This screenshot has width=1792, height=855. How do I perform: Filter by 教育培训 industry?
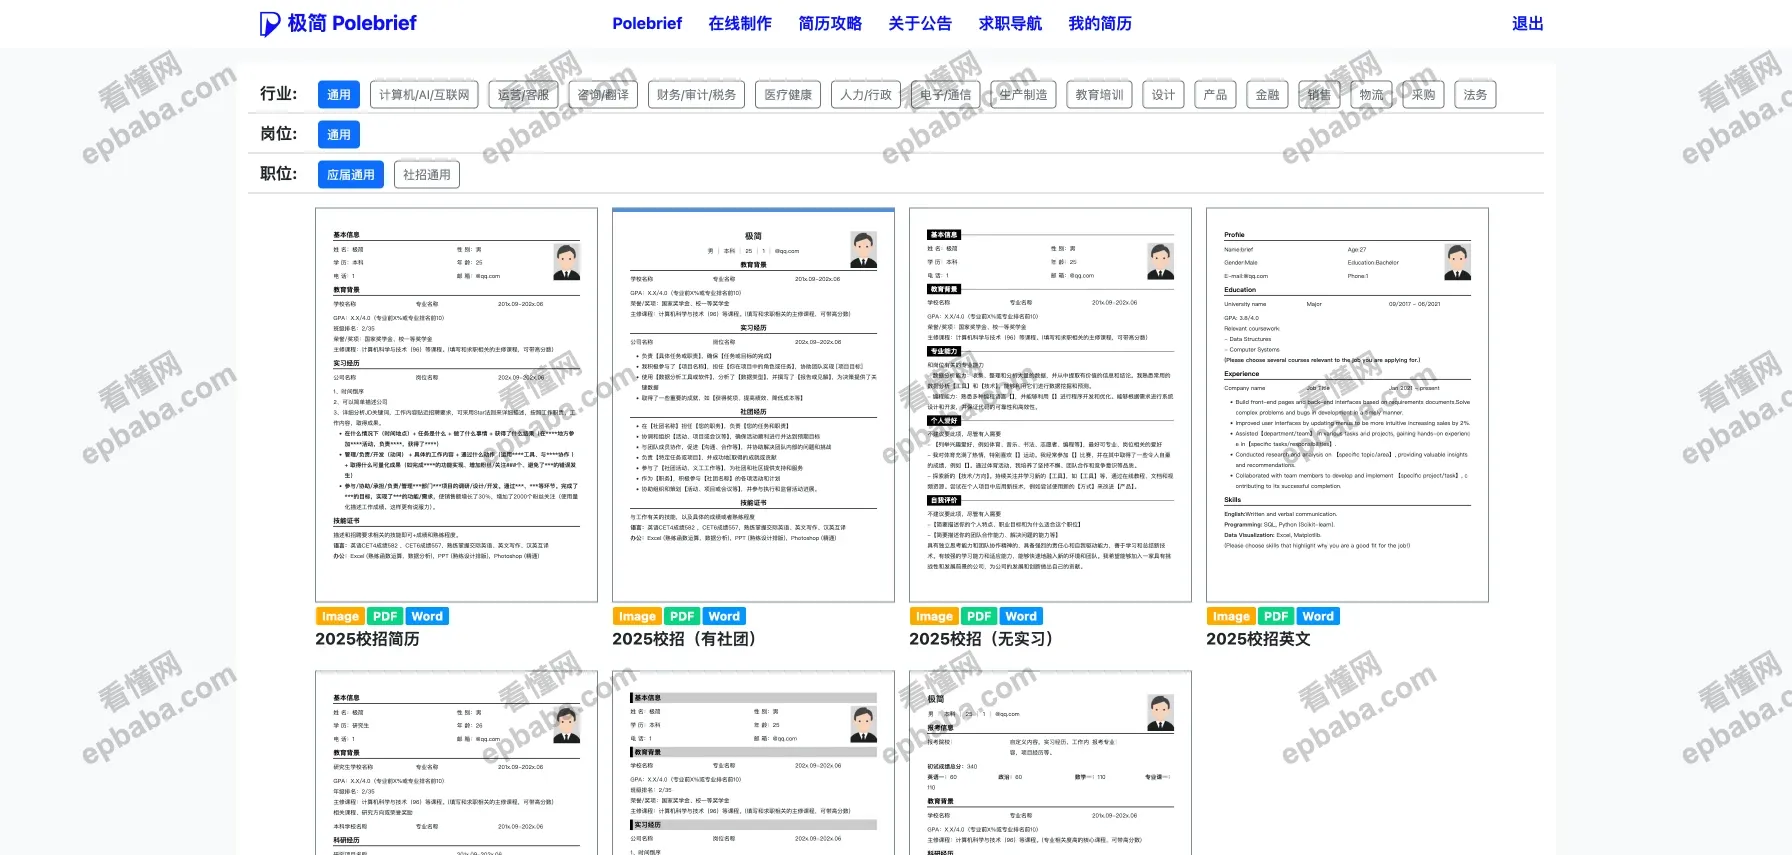tap(1099, 94)
